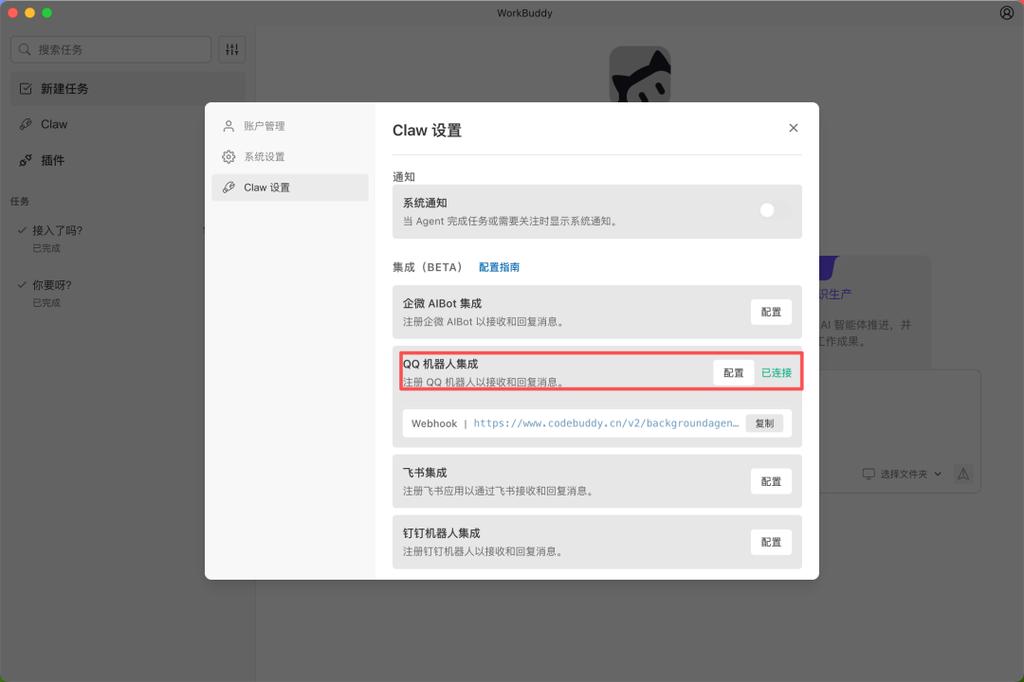
Task: Click the filter icon beside search box
Action: pos(232,48)
